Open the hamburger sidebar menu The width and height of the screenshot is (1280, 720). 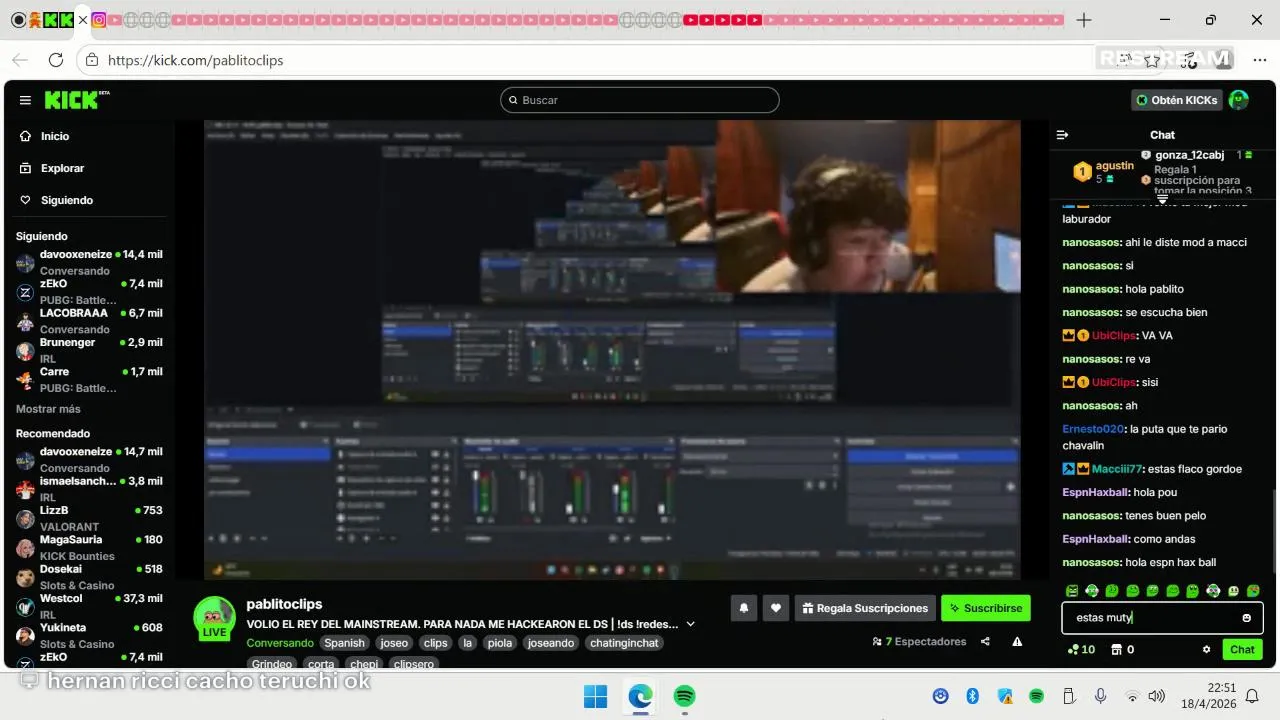tap(25, 100)
